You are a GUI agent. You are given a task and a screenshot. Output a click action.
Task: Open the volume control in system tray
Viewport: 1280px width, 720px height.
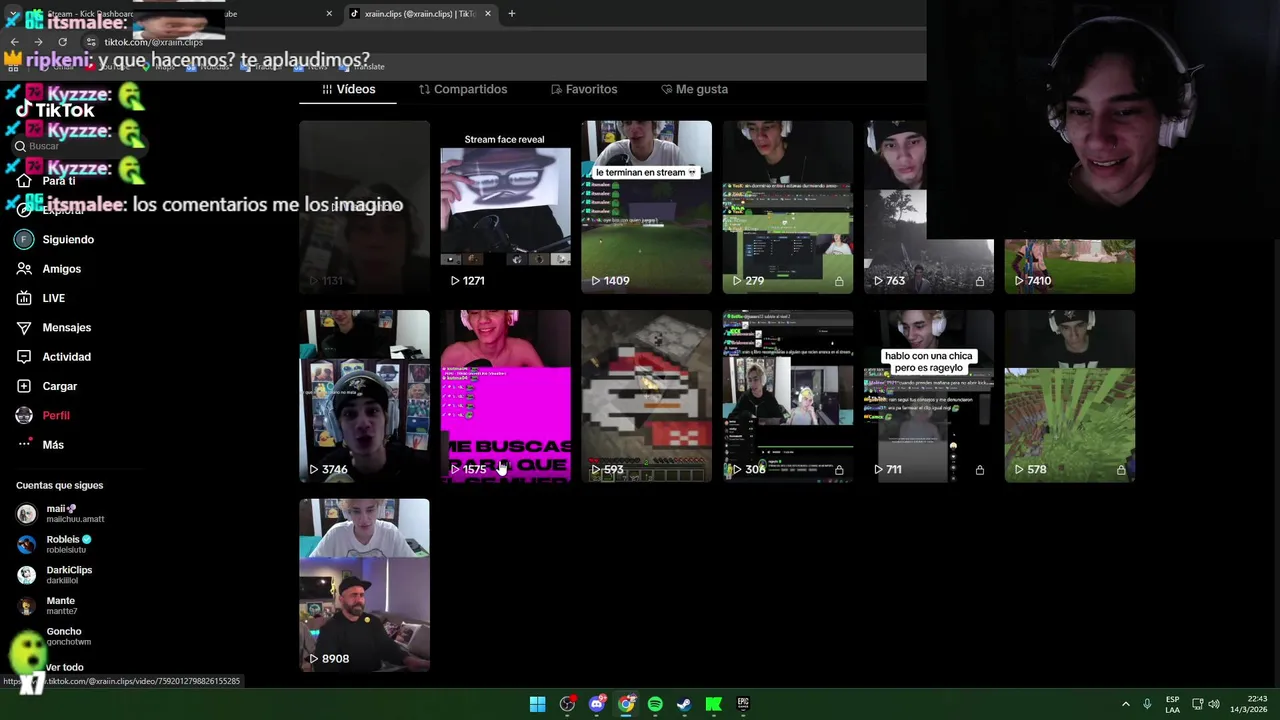(1214, 704)
